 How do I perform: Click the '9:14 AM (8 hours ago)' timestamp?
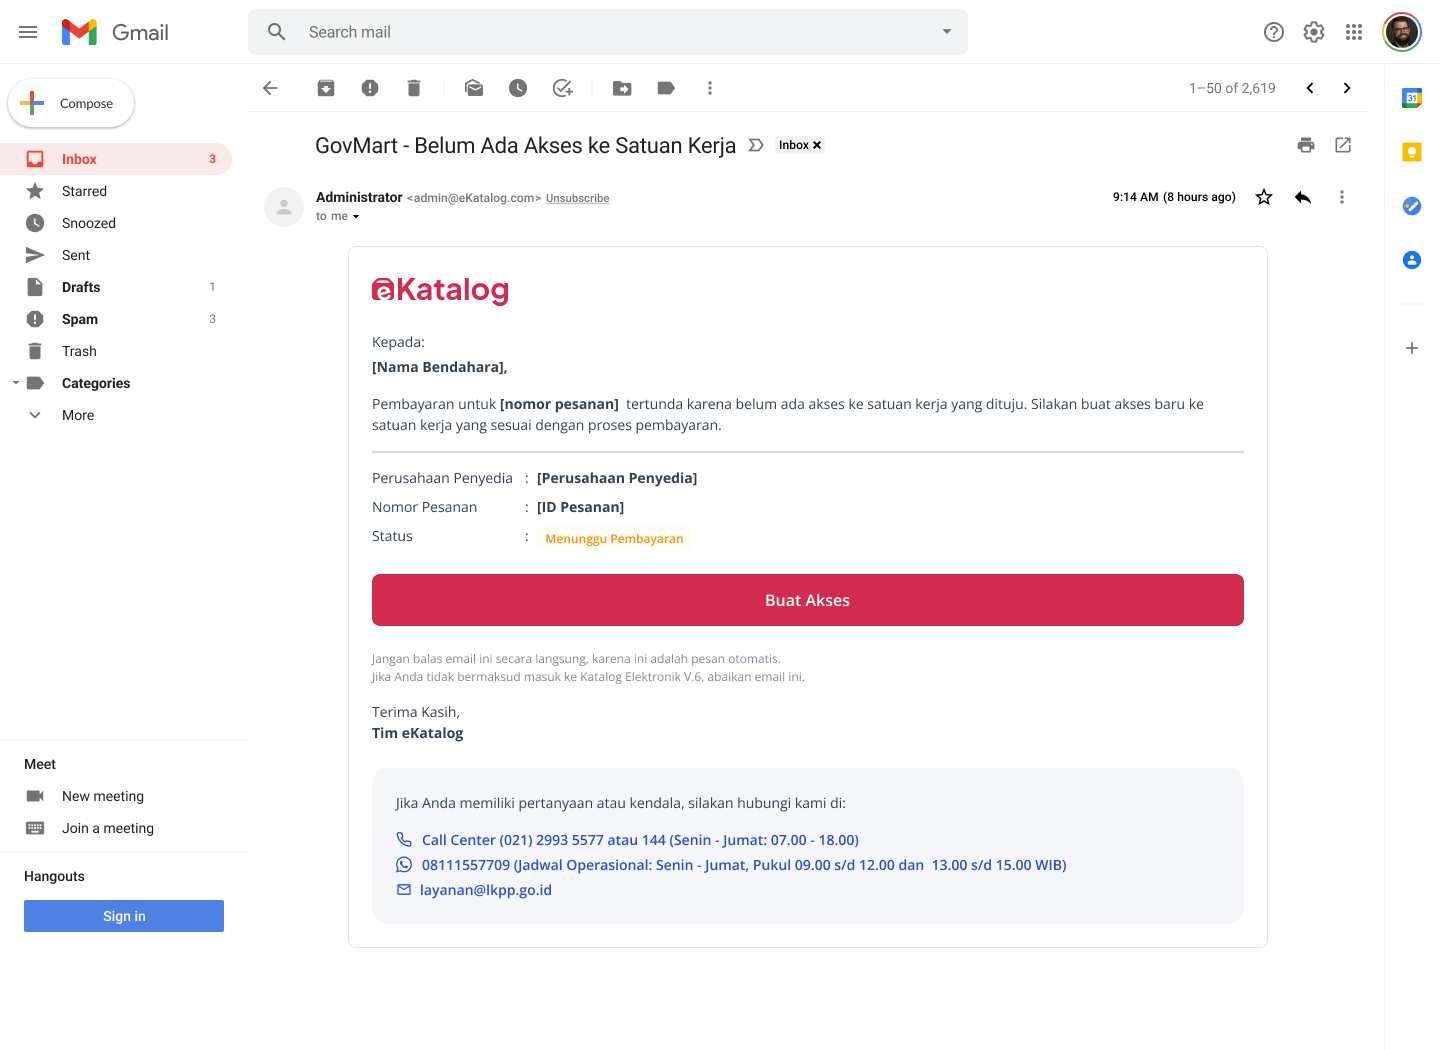[1174, 197]
